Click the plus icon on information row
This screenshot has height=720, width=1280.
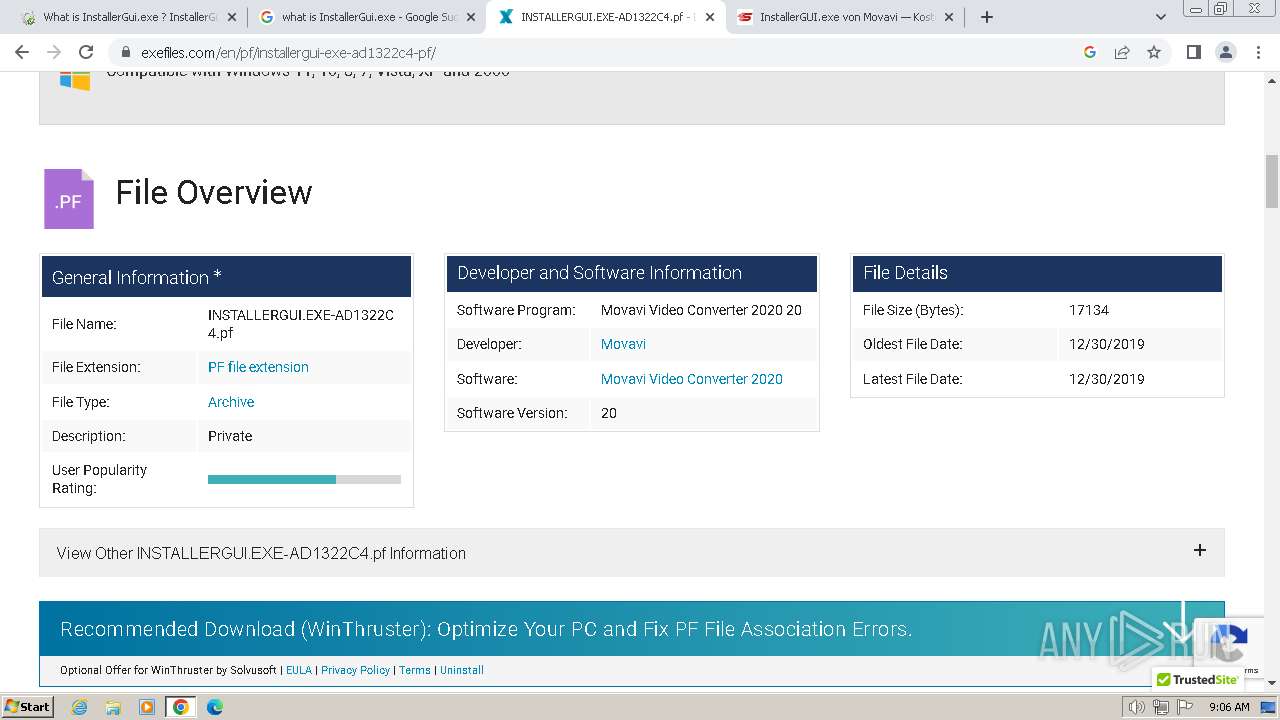click(x=1200, y=550)
